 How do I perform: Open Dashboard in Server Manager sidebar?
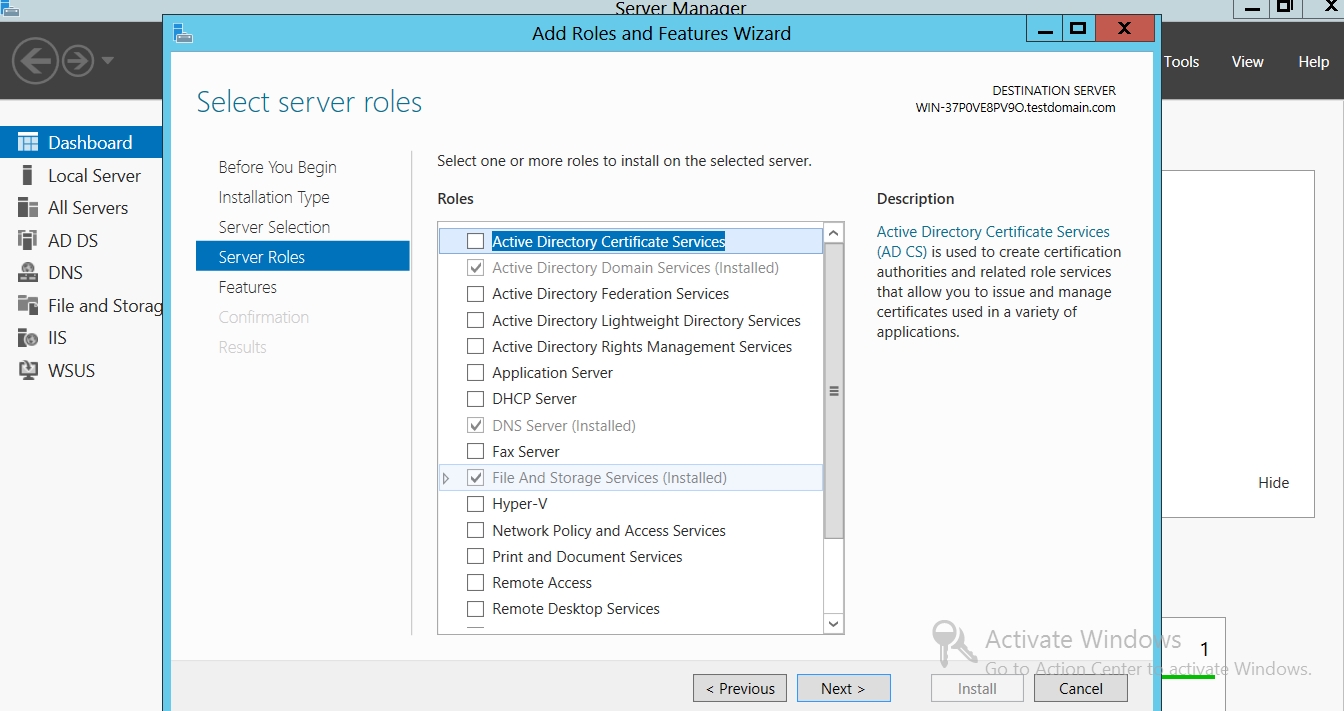point(81,142)
